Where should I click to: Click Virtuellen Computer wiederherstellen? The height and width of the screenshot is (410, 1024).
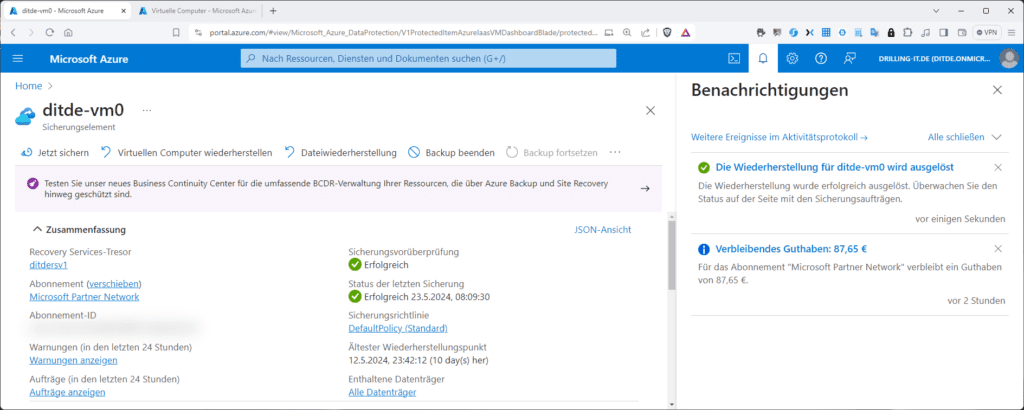click(x=186, y=153)
